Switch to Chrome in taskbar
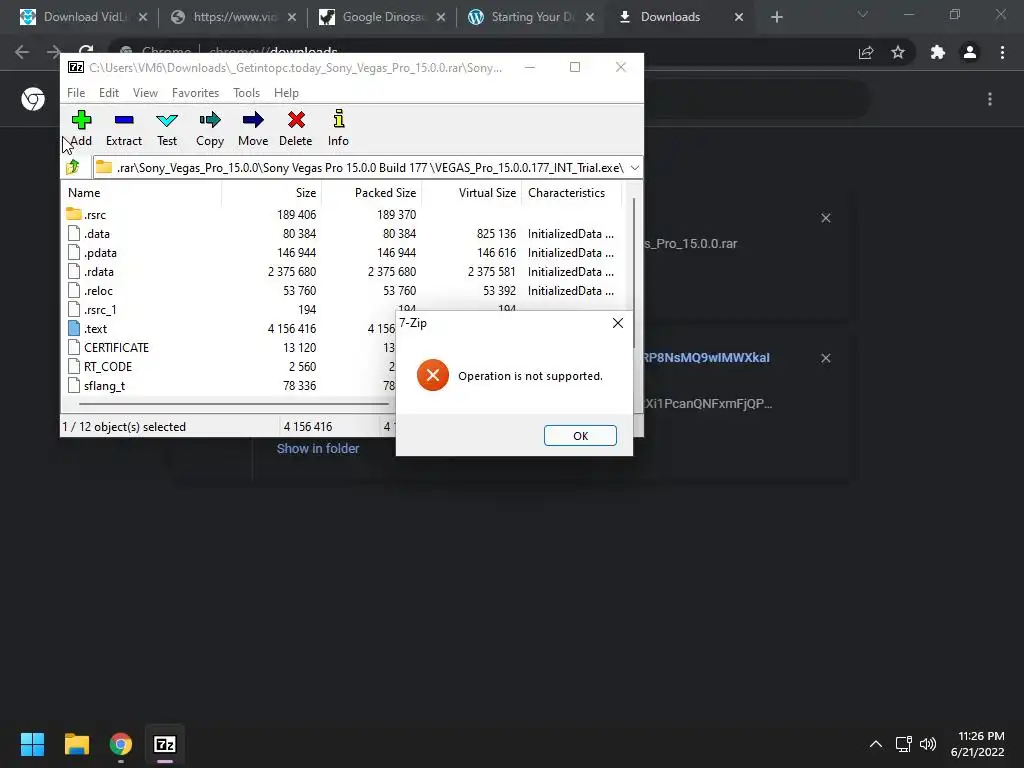1024x768 pixels. (121, 744)
